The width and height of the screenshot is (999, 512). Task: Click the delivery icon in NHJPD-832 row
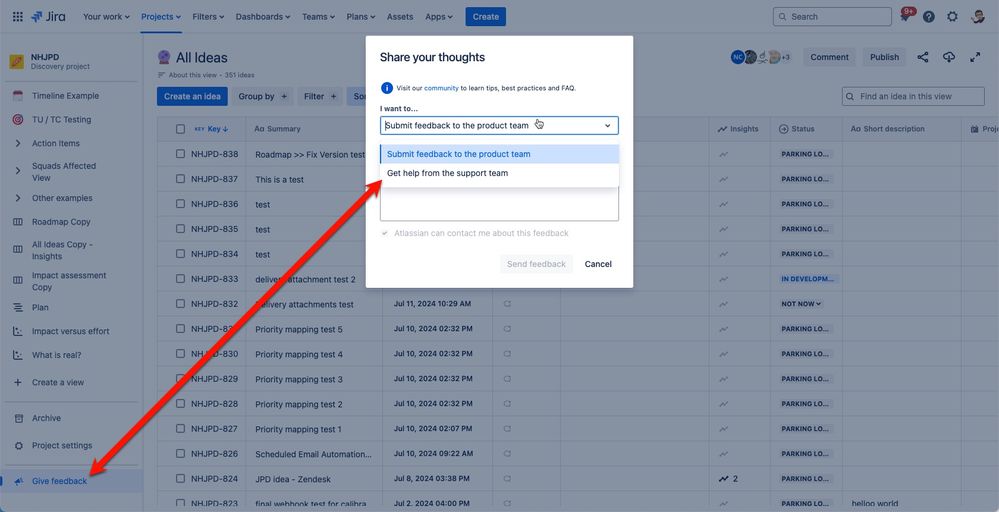(507, 304)
